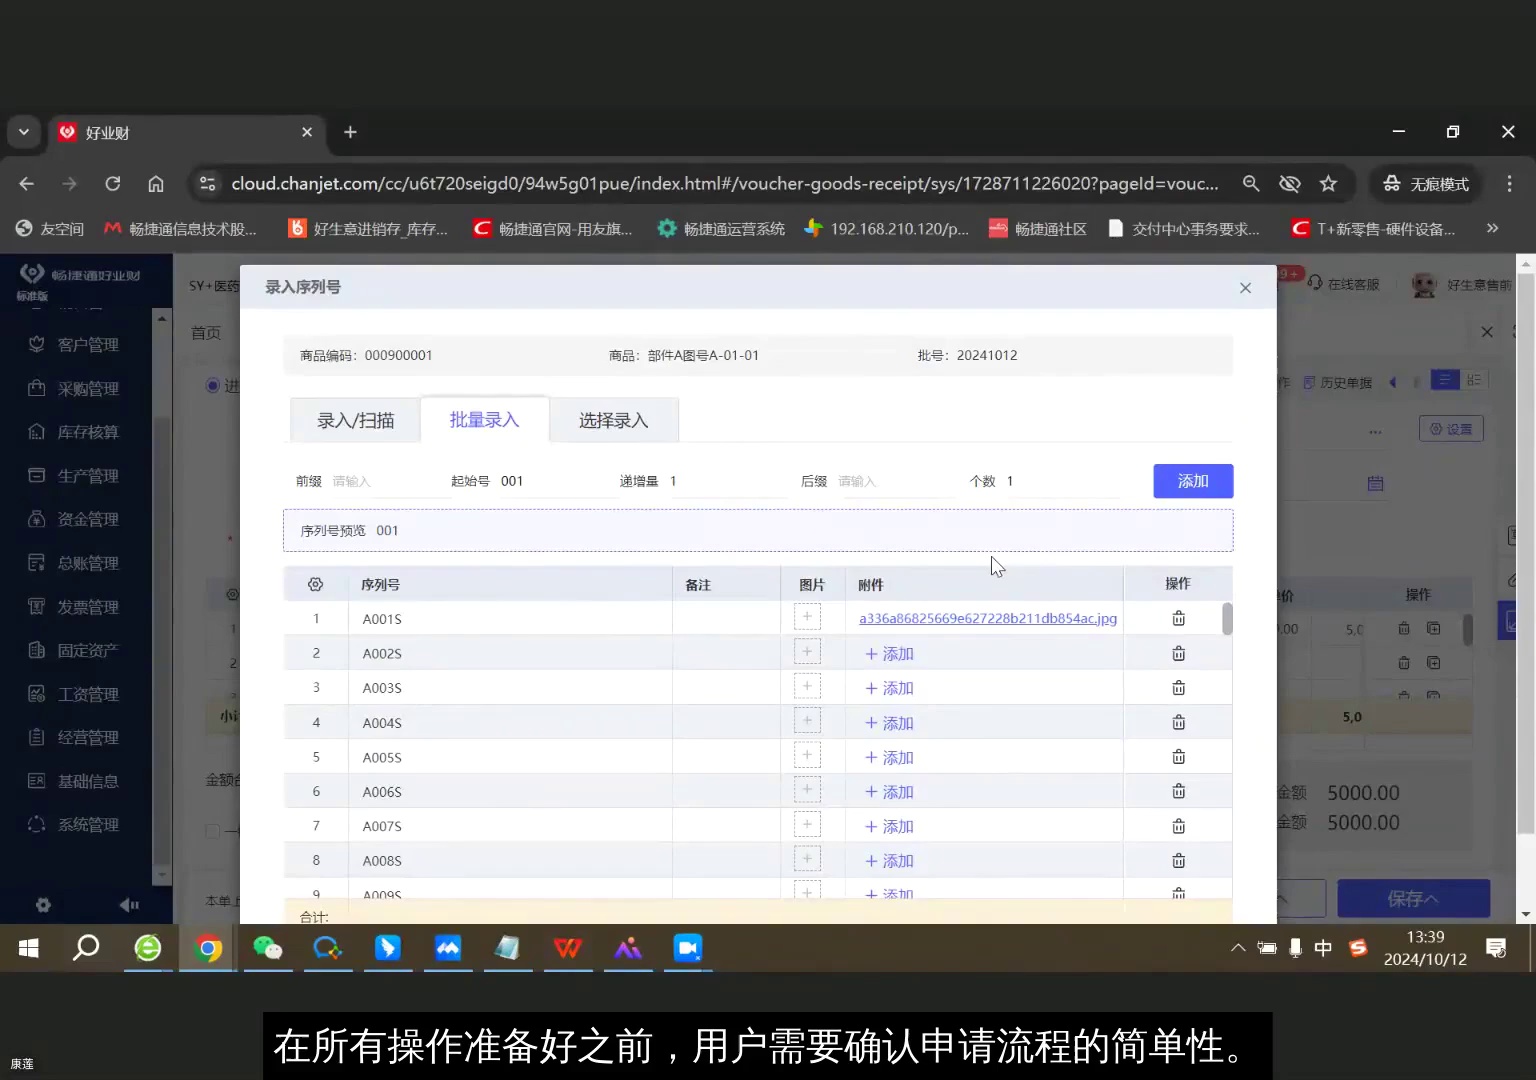Screen dimensions: 1536x1080
Task: Select the 生产管理 sidebar module
Action: pyautogui.click(x=86, y=475)
